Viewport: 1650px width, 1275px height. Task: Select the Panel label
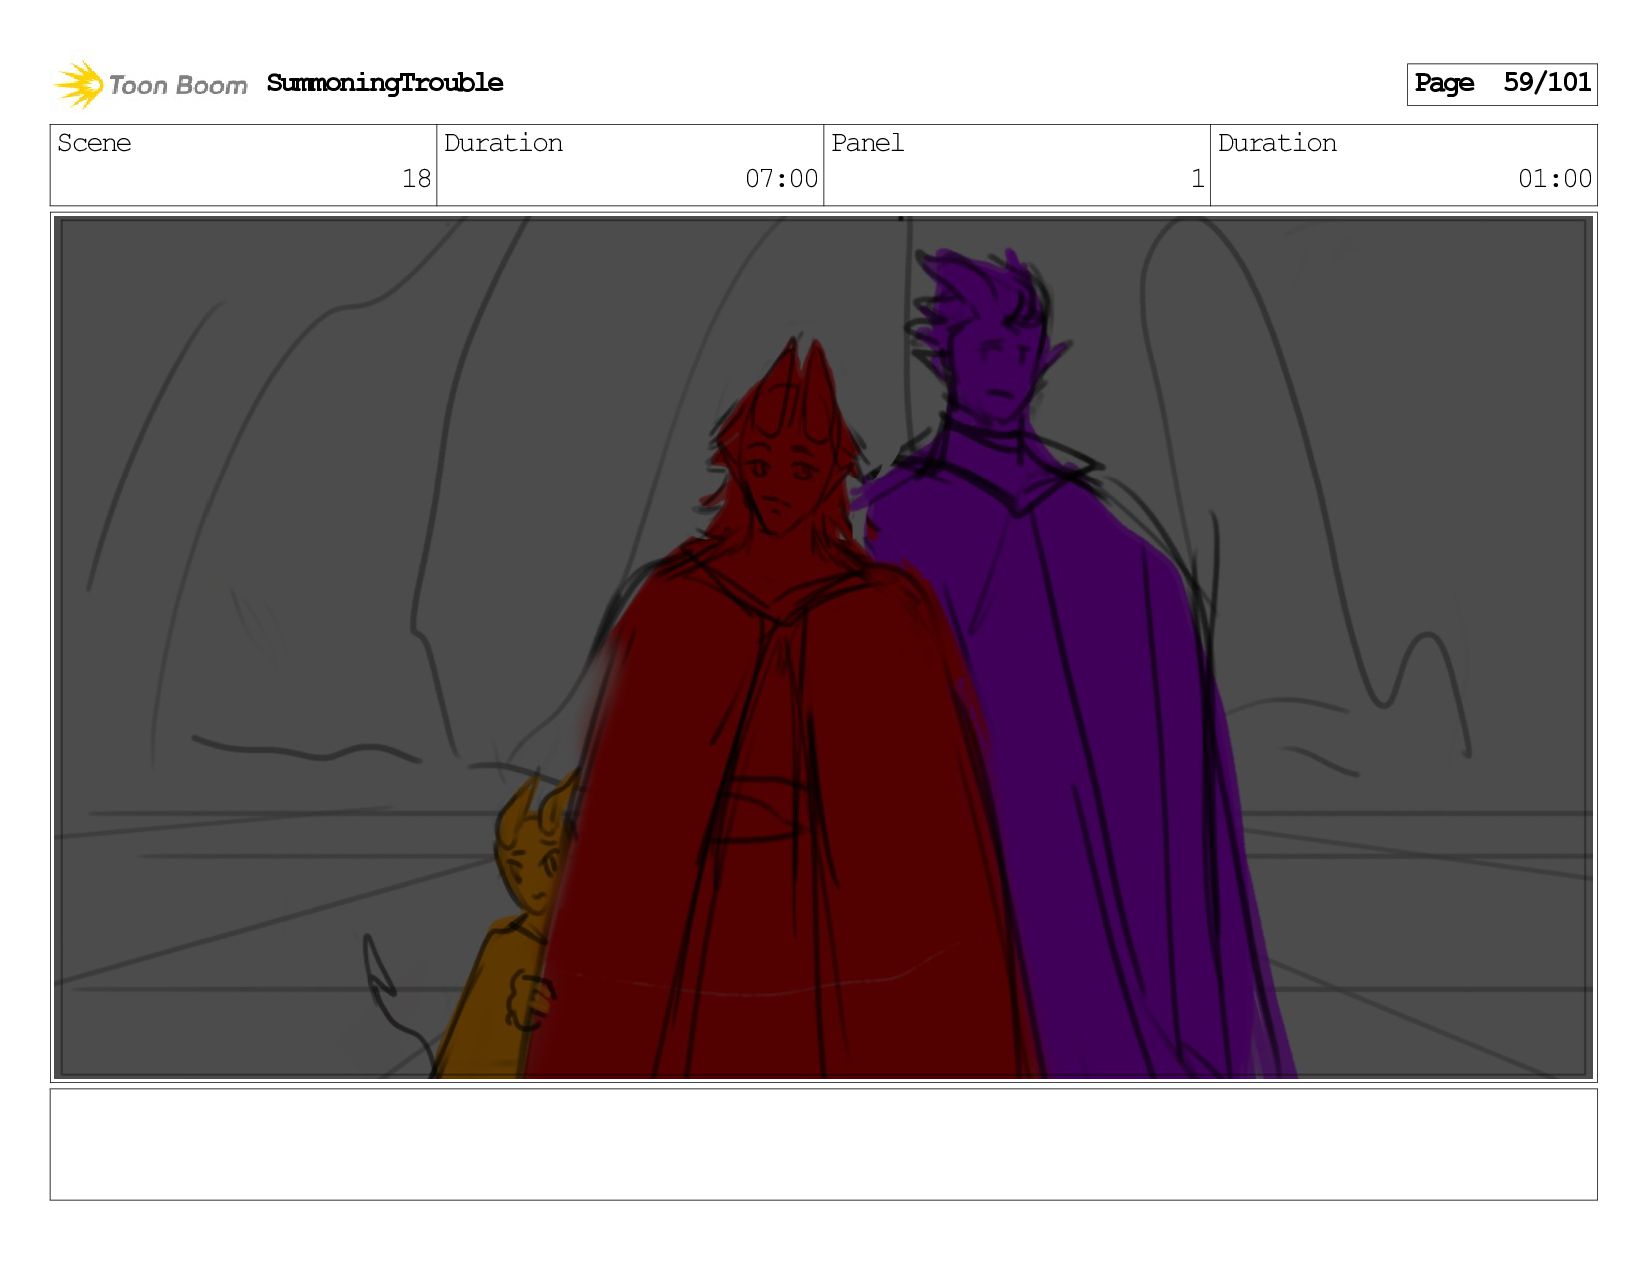click(867, 143)
